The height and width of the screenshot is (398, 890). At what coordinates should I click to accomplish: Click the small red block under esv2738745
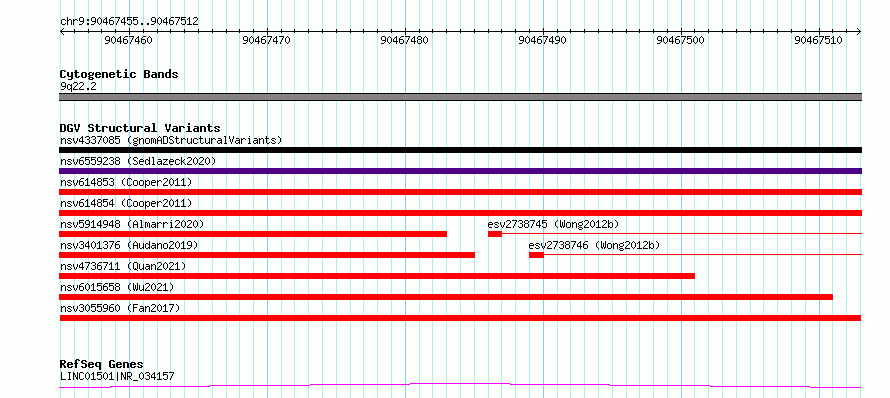click(494, 234)
